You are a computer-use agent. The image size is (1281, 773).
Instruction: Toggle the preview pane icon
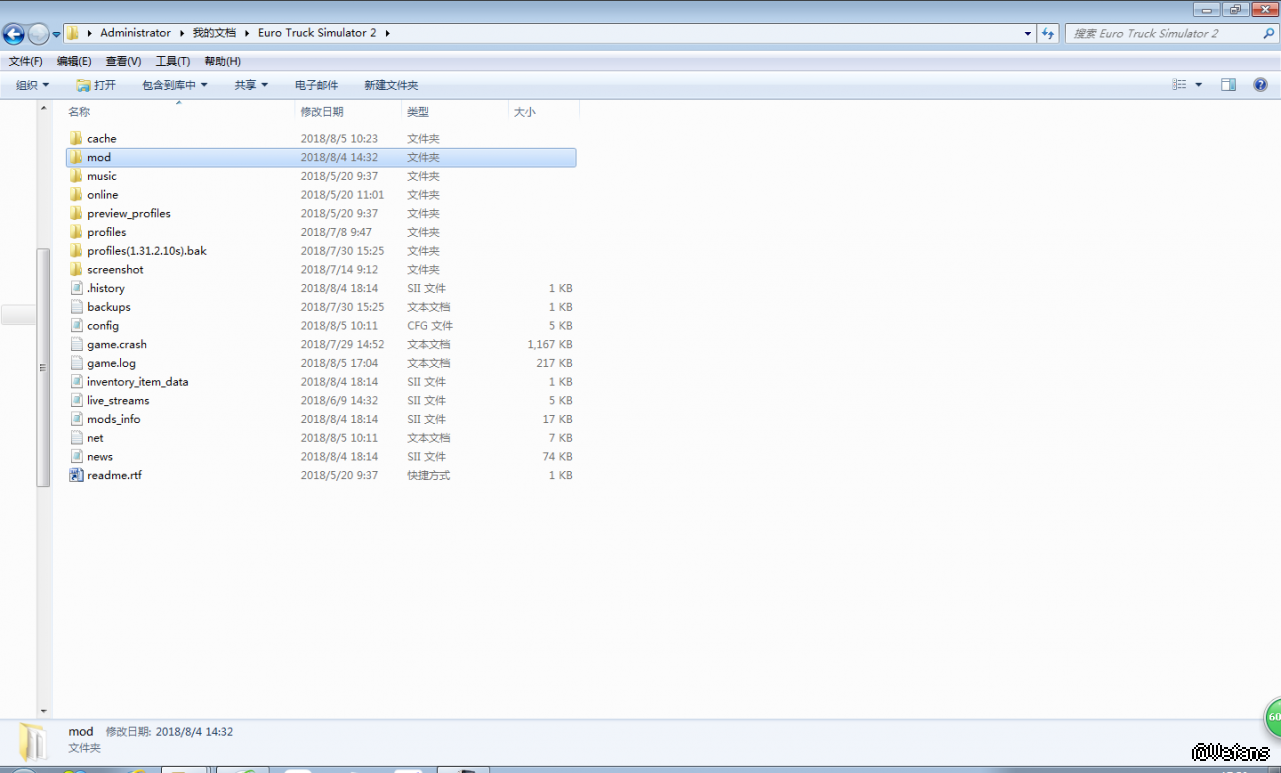click(x=1228, y=85)
